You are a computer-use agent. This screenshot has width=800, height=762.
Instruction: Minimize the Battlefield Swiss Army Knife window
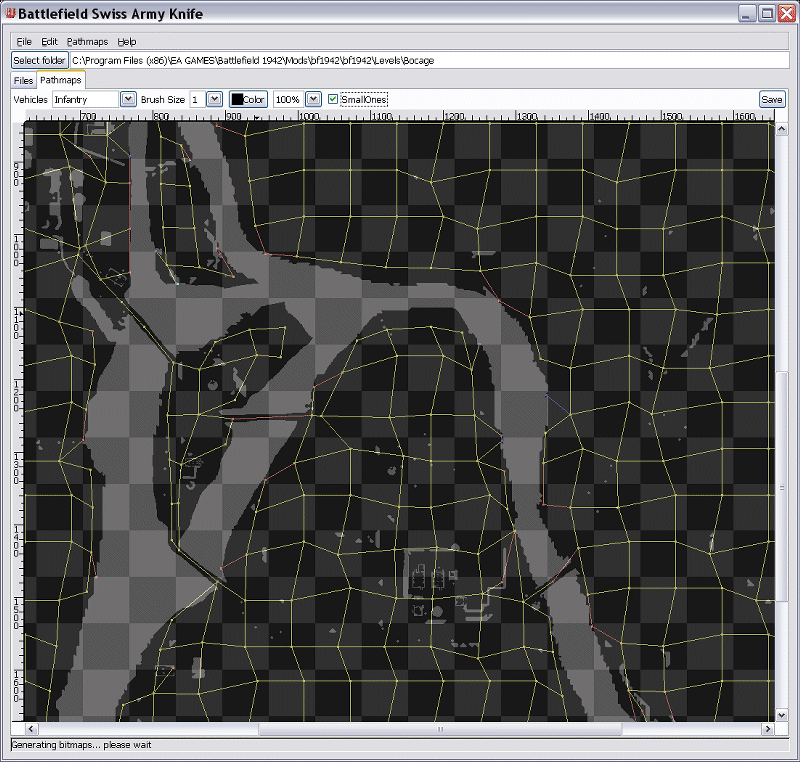click(746, 13)
